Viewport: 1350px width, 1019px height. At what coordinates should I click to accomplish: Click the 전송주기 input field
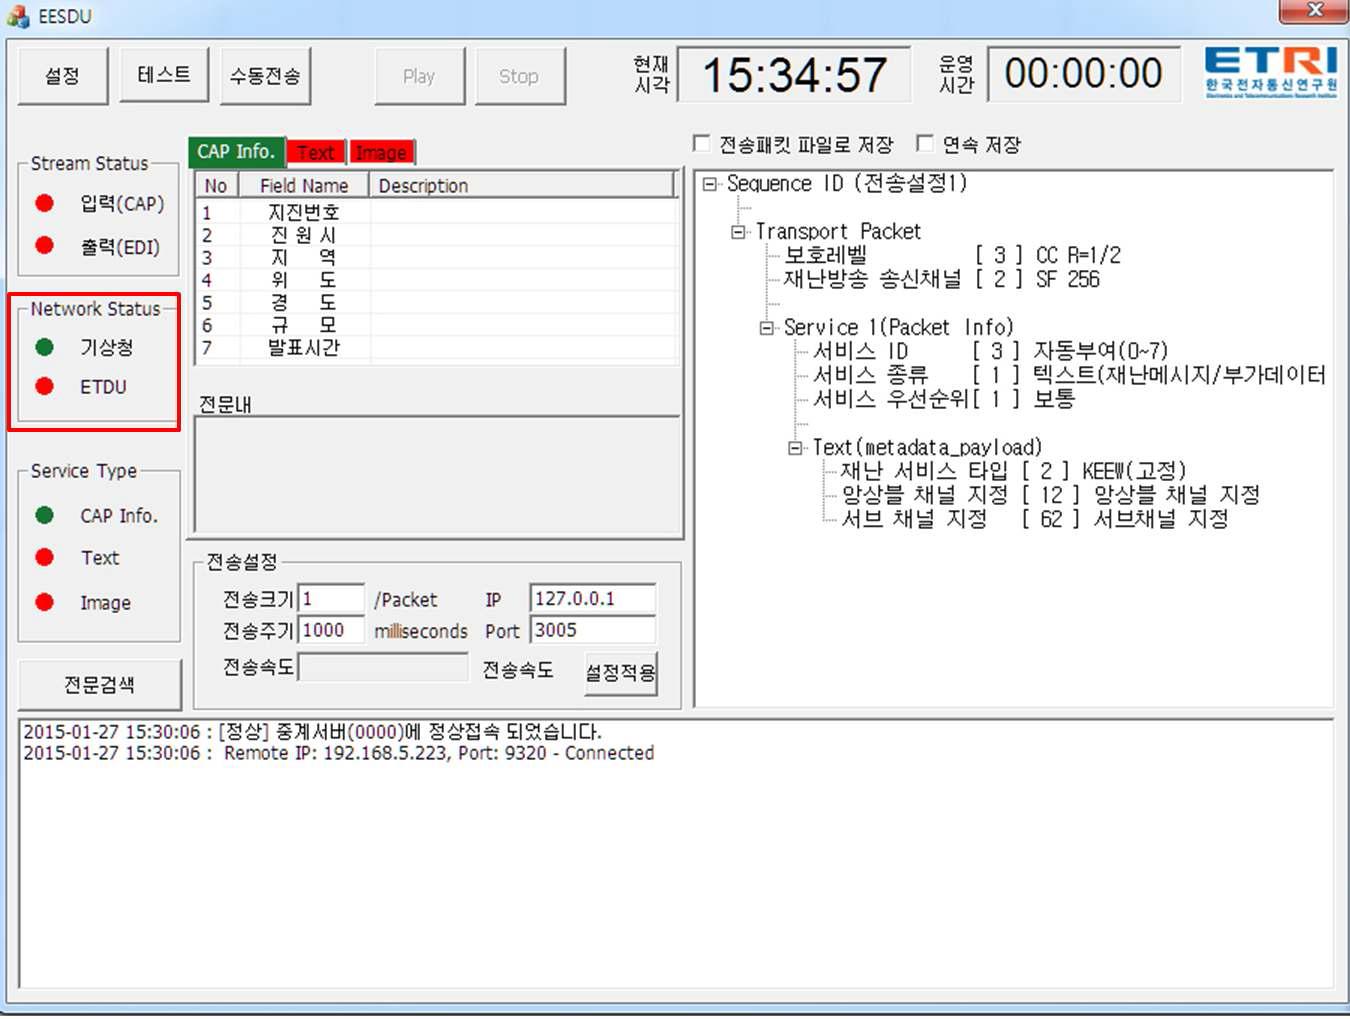331,630
